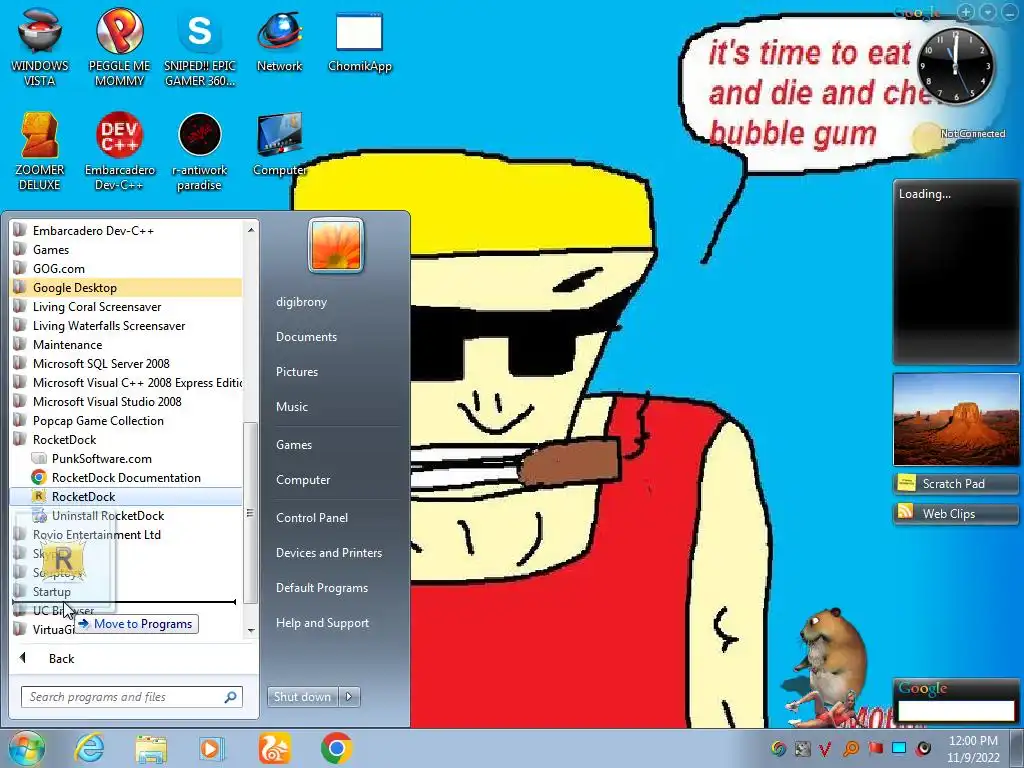Open Windows Explorer from the taskbar
1024x768 pixels.
click(151, 748)
